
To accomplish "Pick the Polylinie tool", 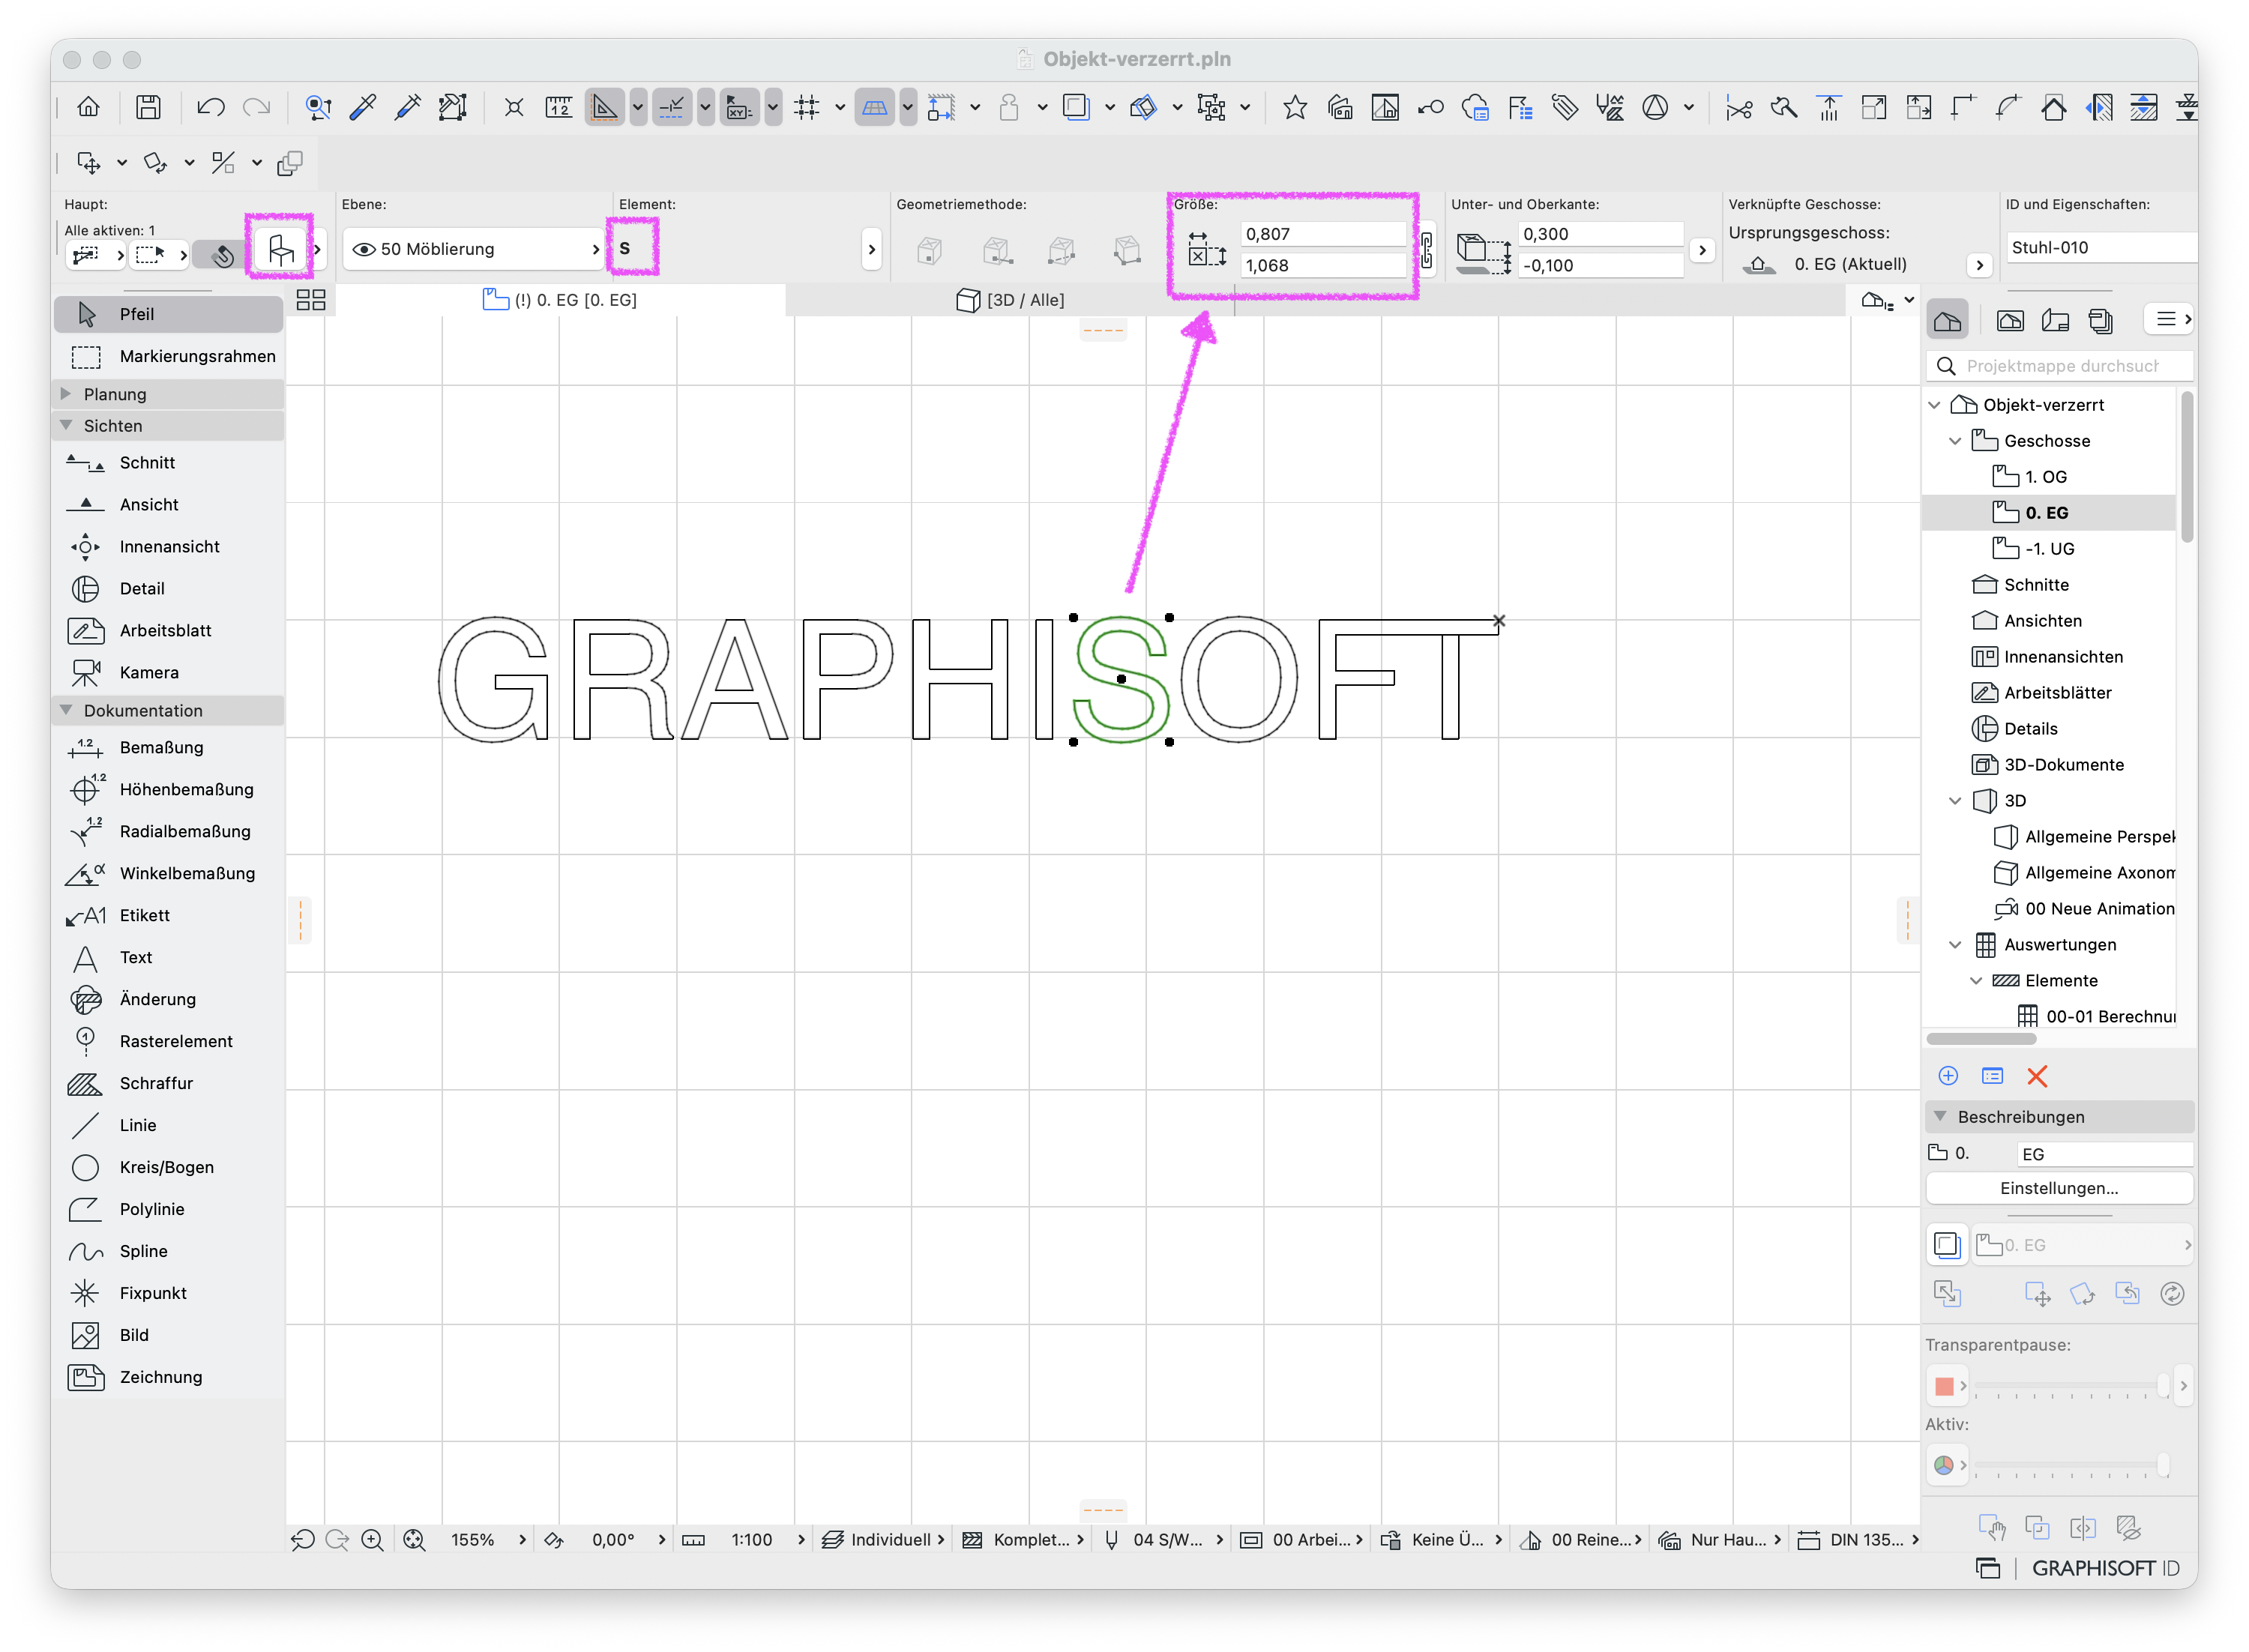I will tap(168, 1210).
